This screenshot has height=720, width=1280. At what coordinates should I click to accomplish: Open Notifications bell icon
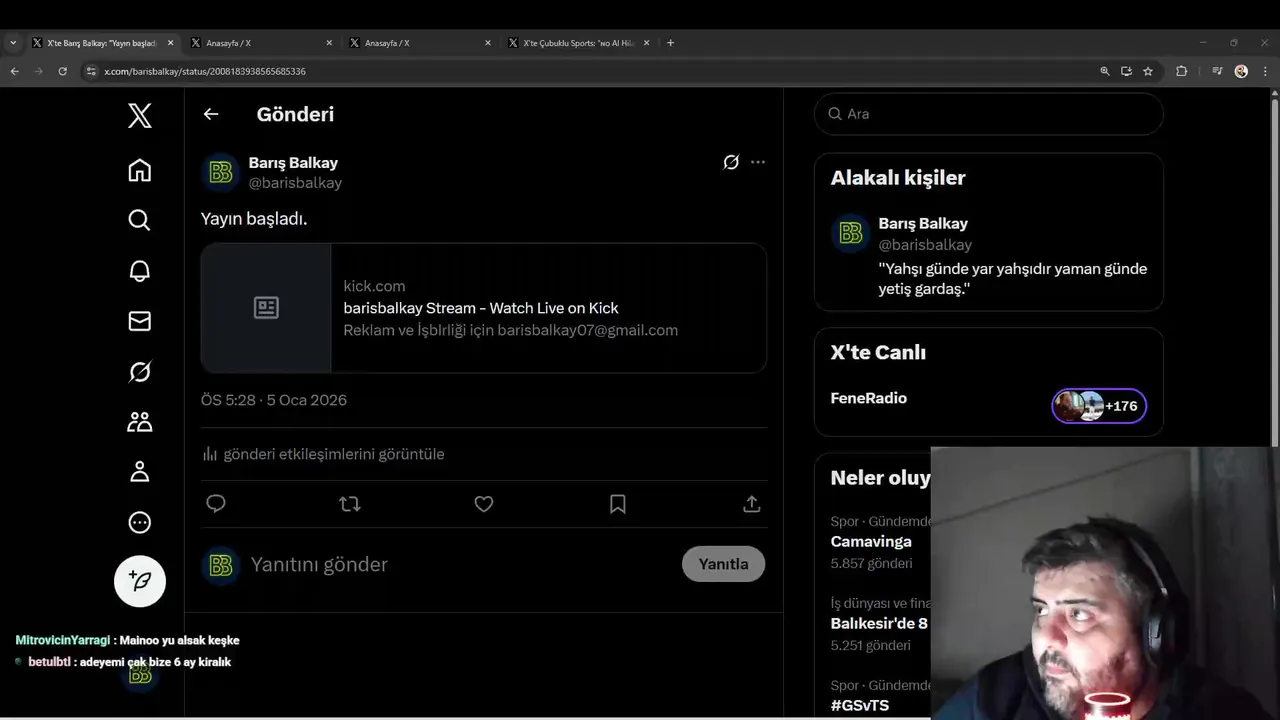pyautogui.click(x=140, y=270)
